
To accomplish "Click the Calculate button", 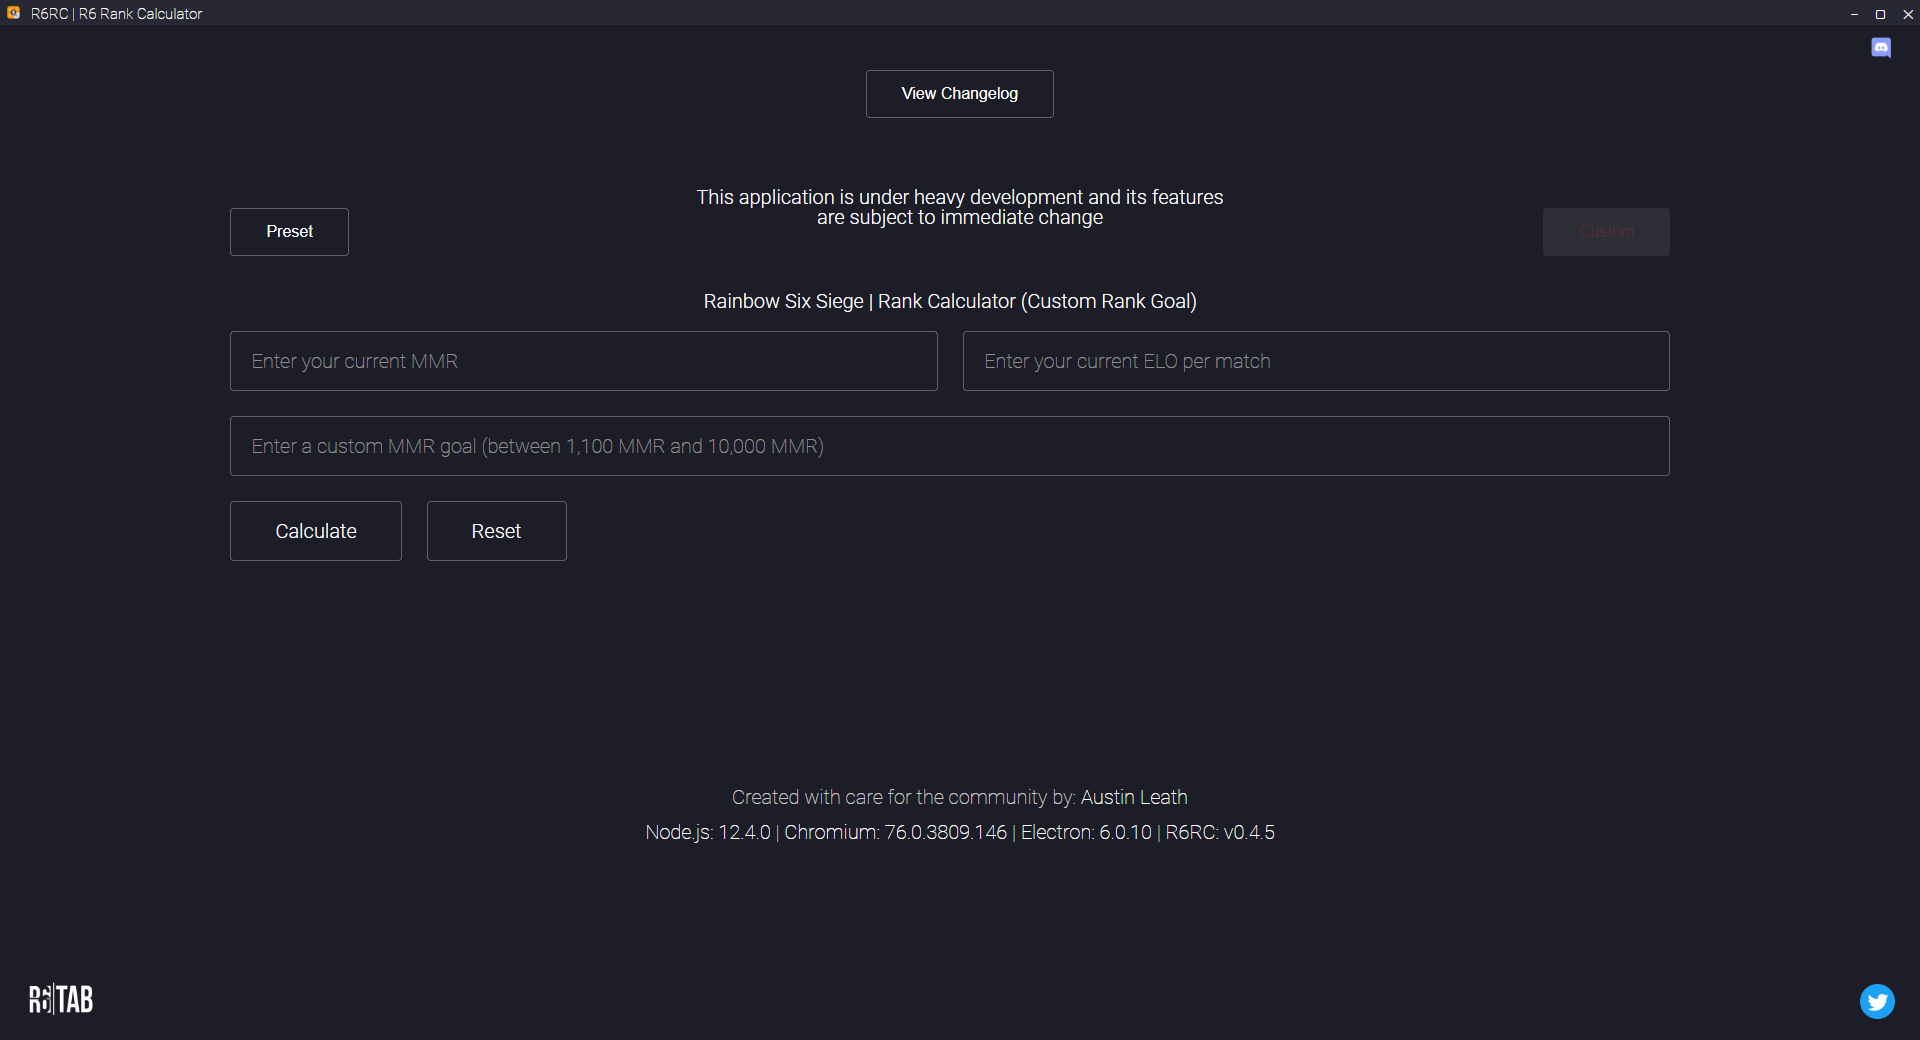I will point(316,531).
